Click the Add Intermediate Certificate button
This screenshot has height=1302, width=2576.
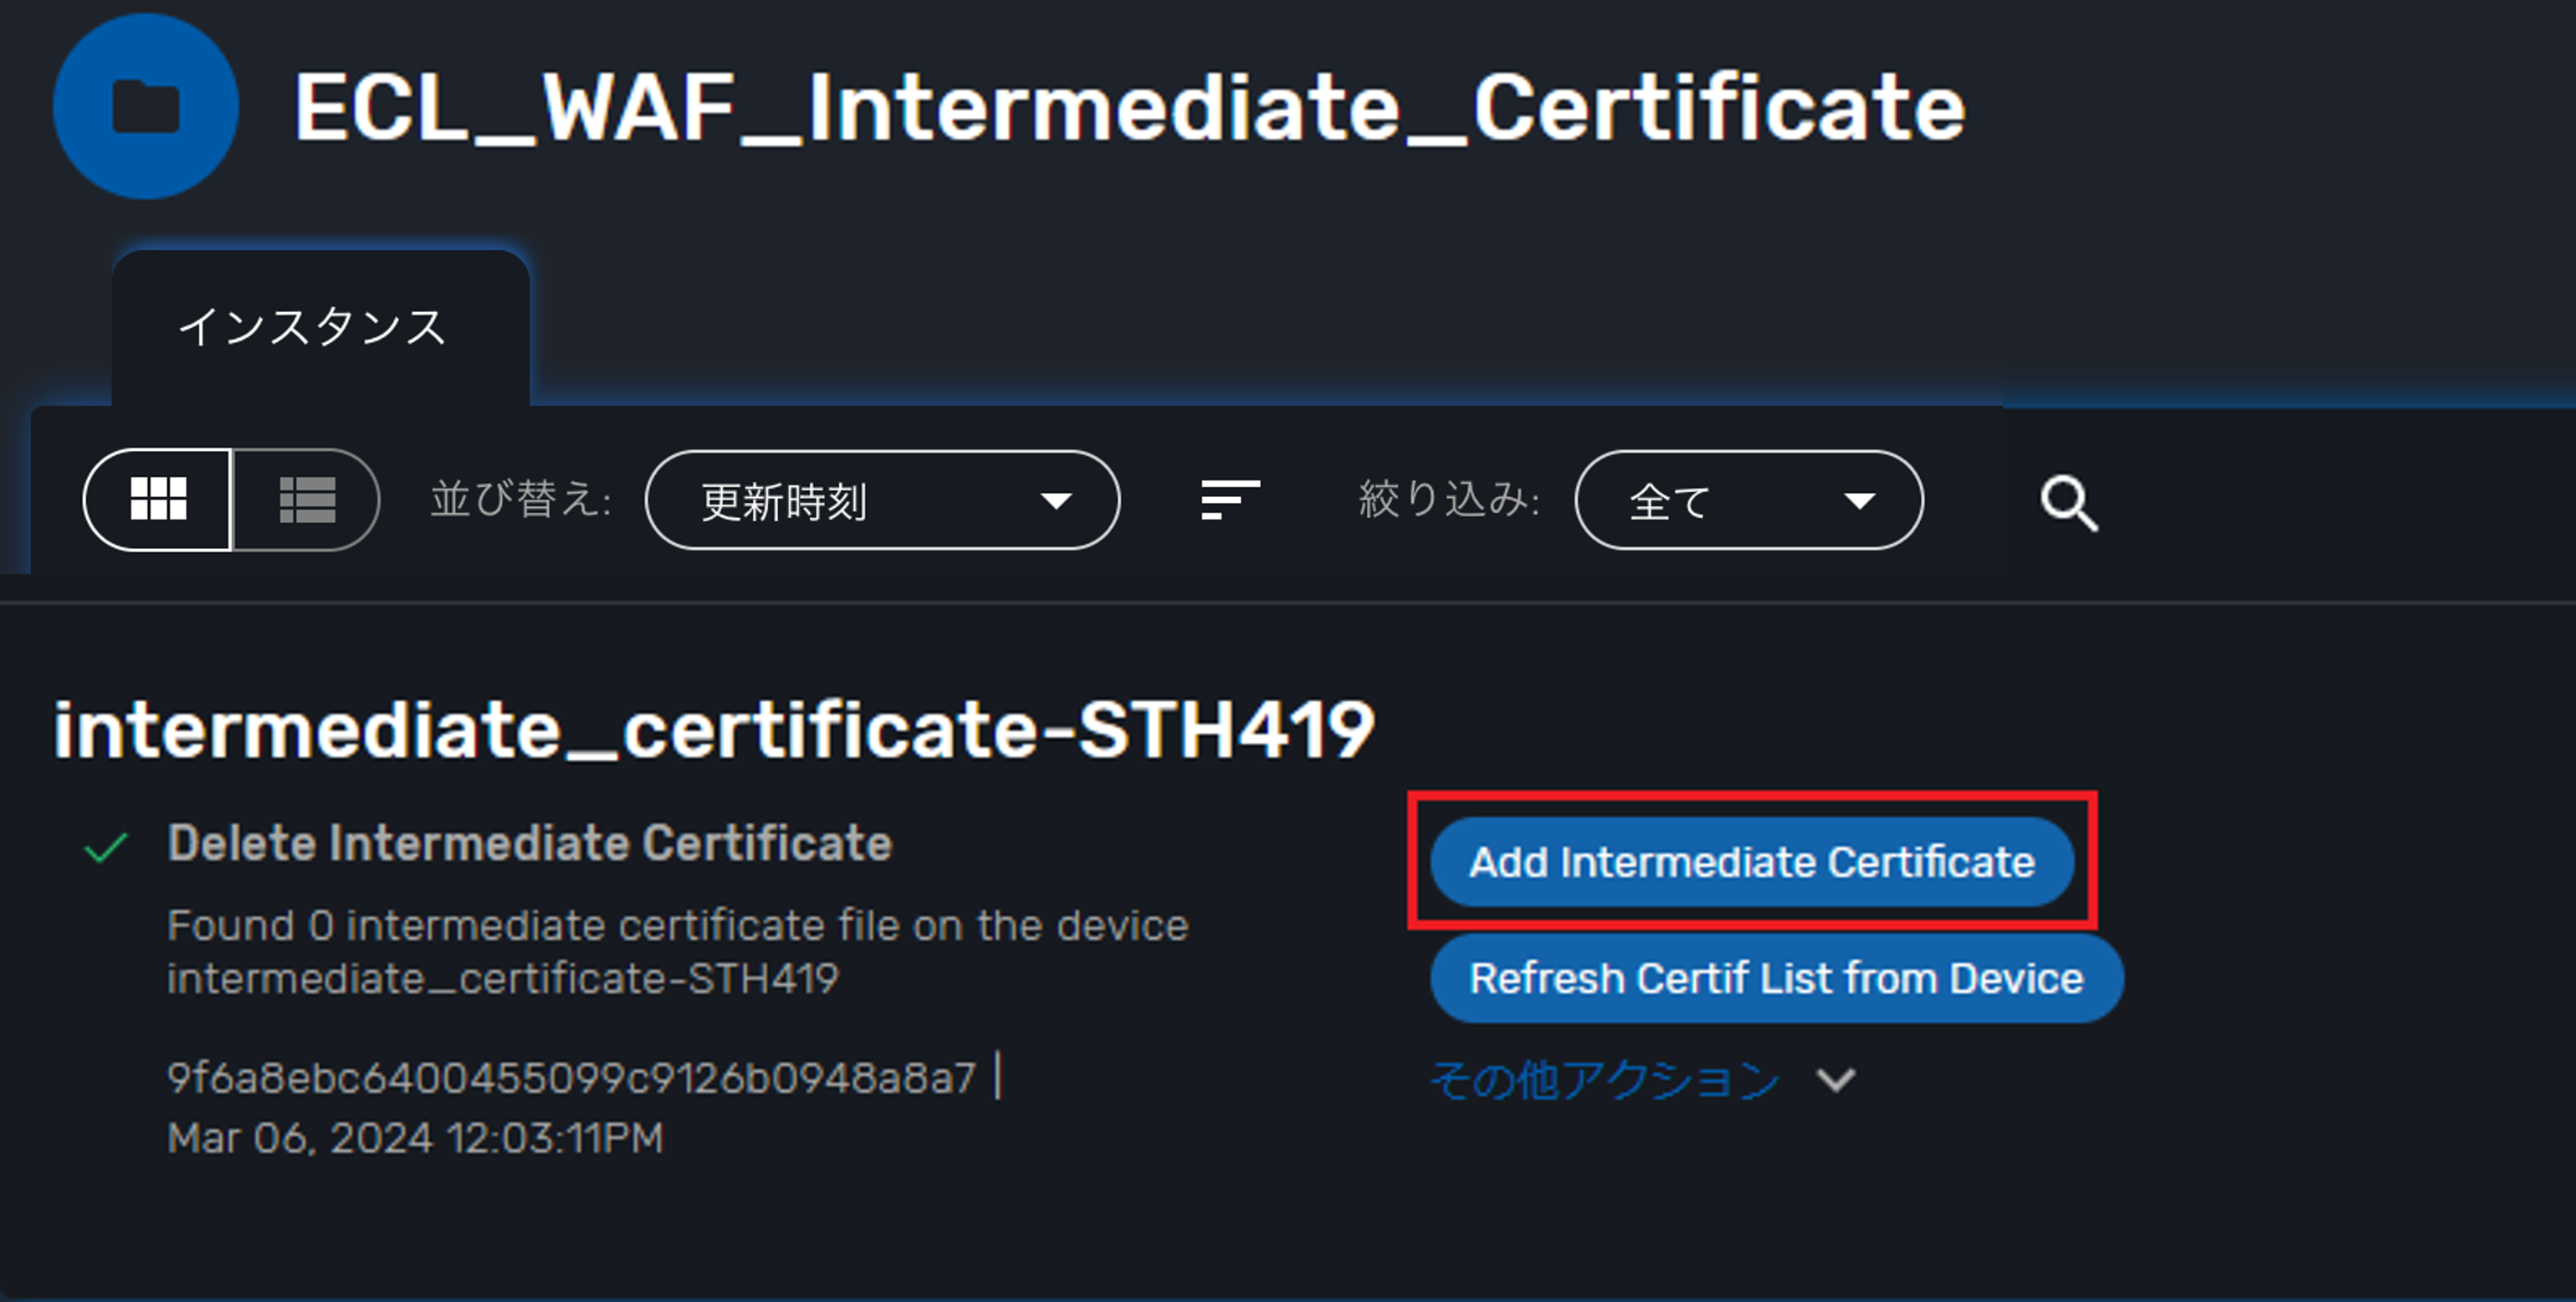click(1752, 861)
